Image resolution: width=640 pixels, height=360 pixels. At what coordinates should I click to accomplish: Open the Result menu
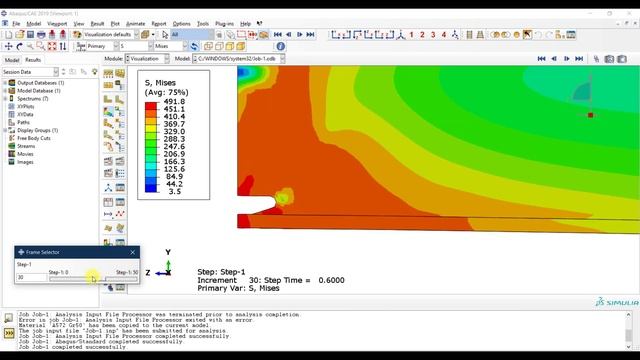97,24
